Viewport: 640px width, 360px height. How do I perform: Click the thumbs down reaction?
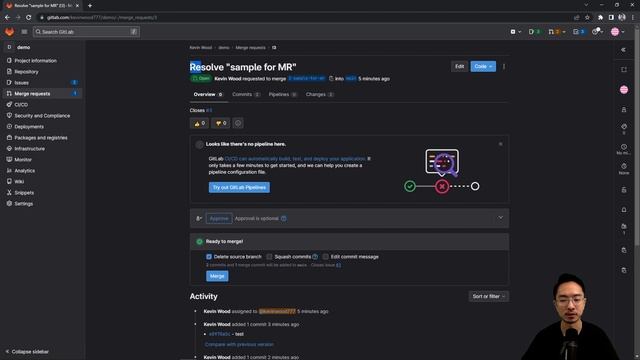220,123
